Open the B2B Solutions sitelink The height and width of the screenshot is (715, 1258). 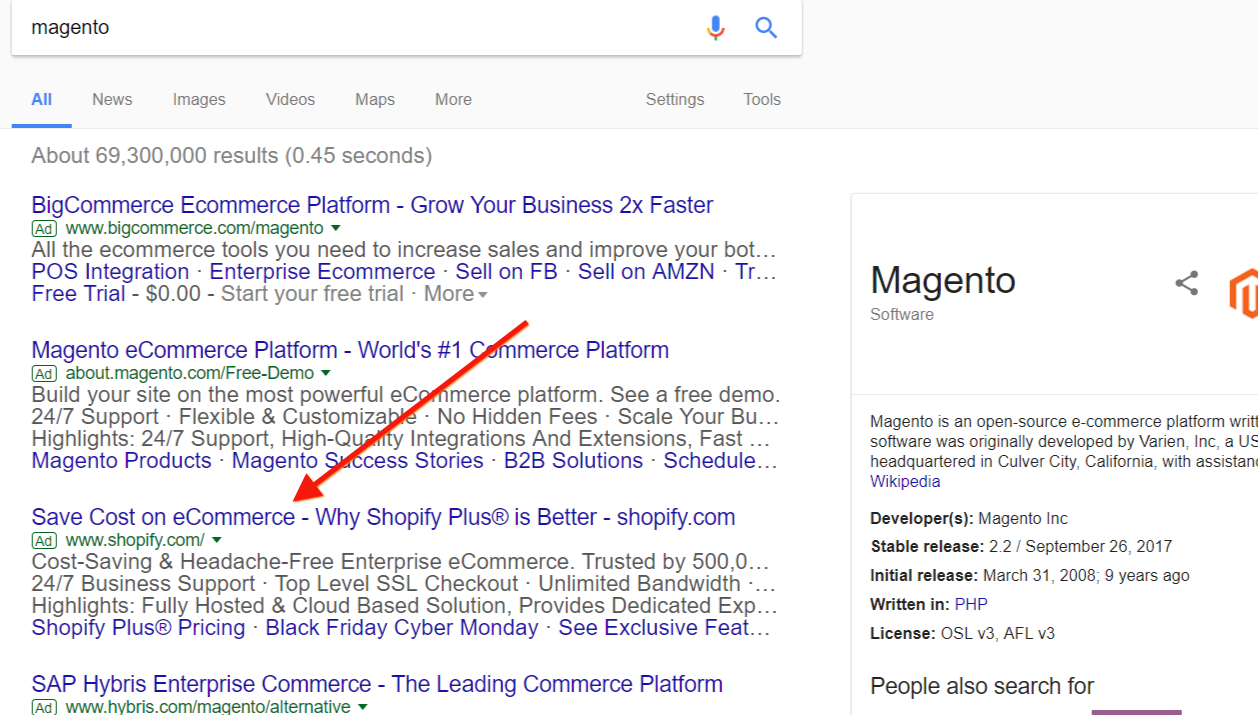point(573,461)
